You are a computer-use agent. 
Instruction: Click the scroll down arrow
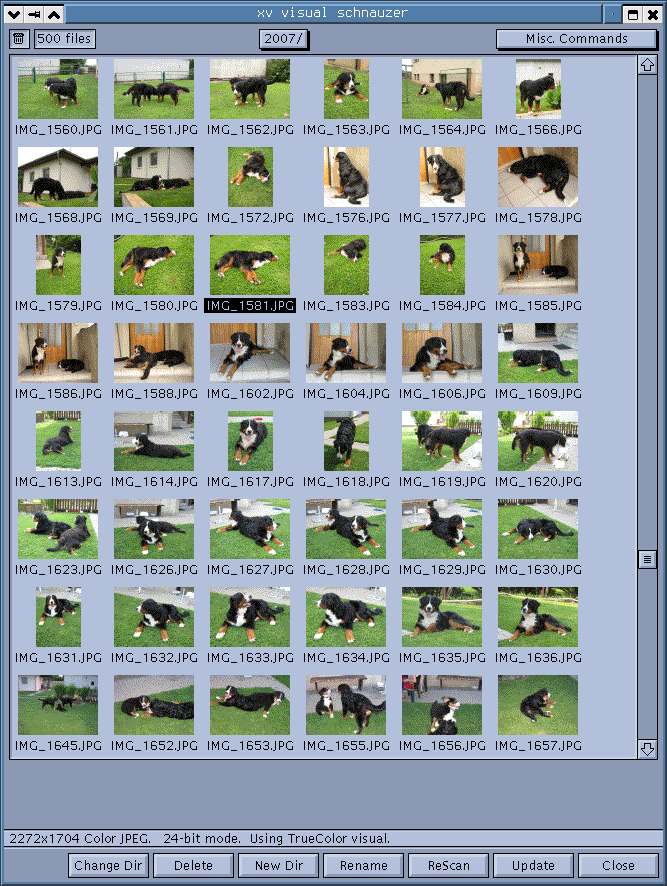tap(647, 749)
